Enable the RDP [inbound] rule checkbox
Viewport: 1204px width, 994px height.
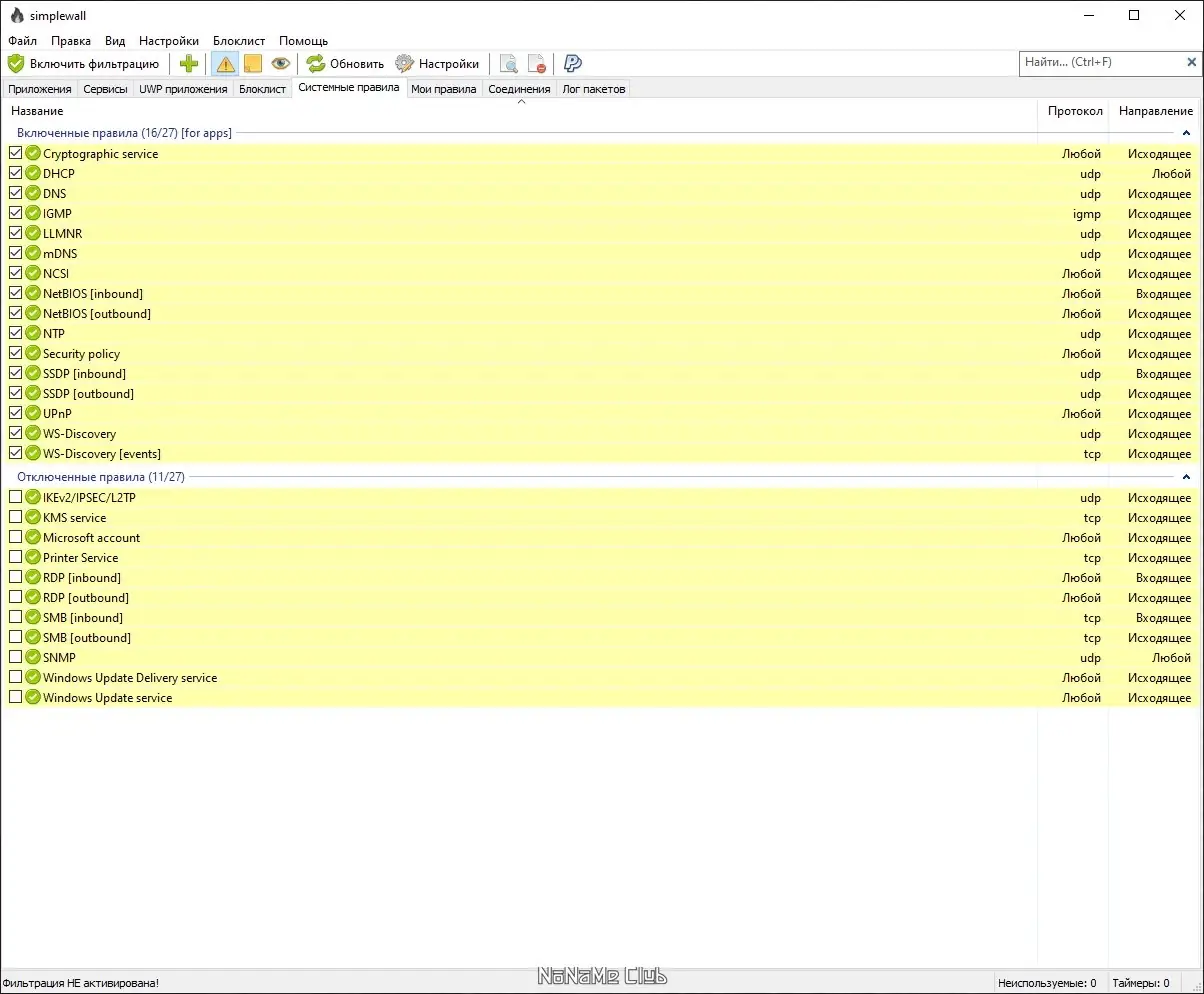pyautogui.click(x=15, y=577)
